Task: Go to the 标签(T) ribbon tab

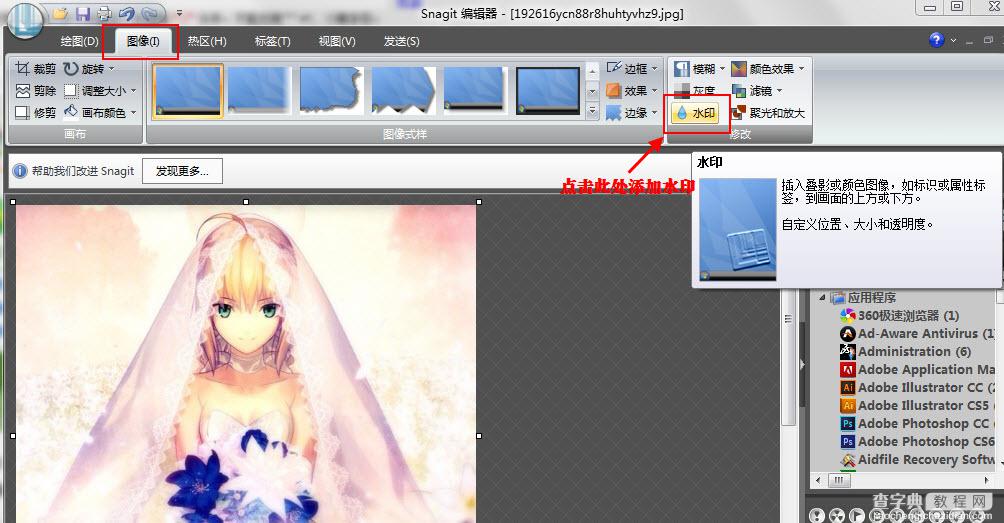Action: coord(272,41)
